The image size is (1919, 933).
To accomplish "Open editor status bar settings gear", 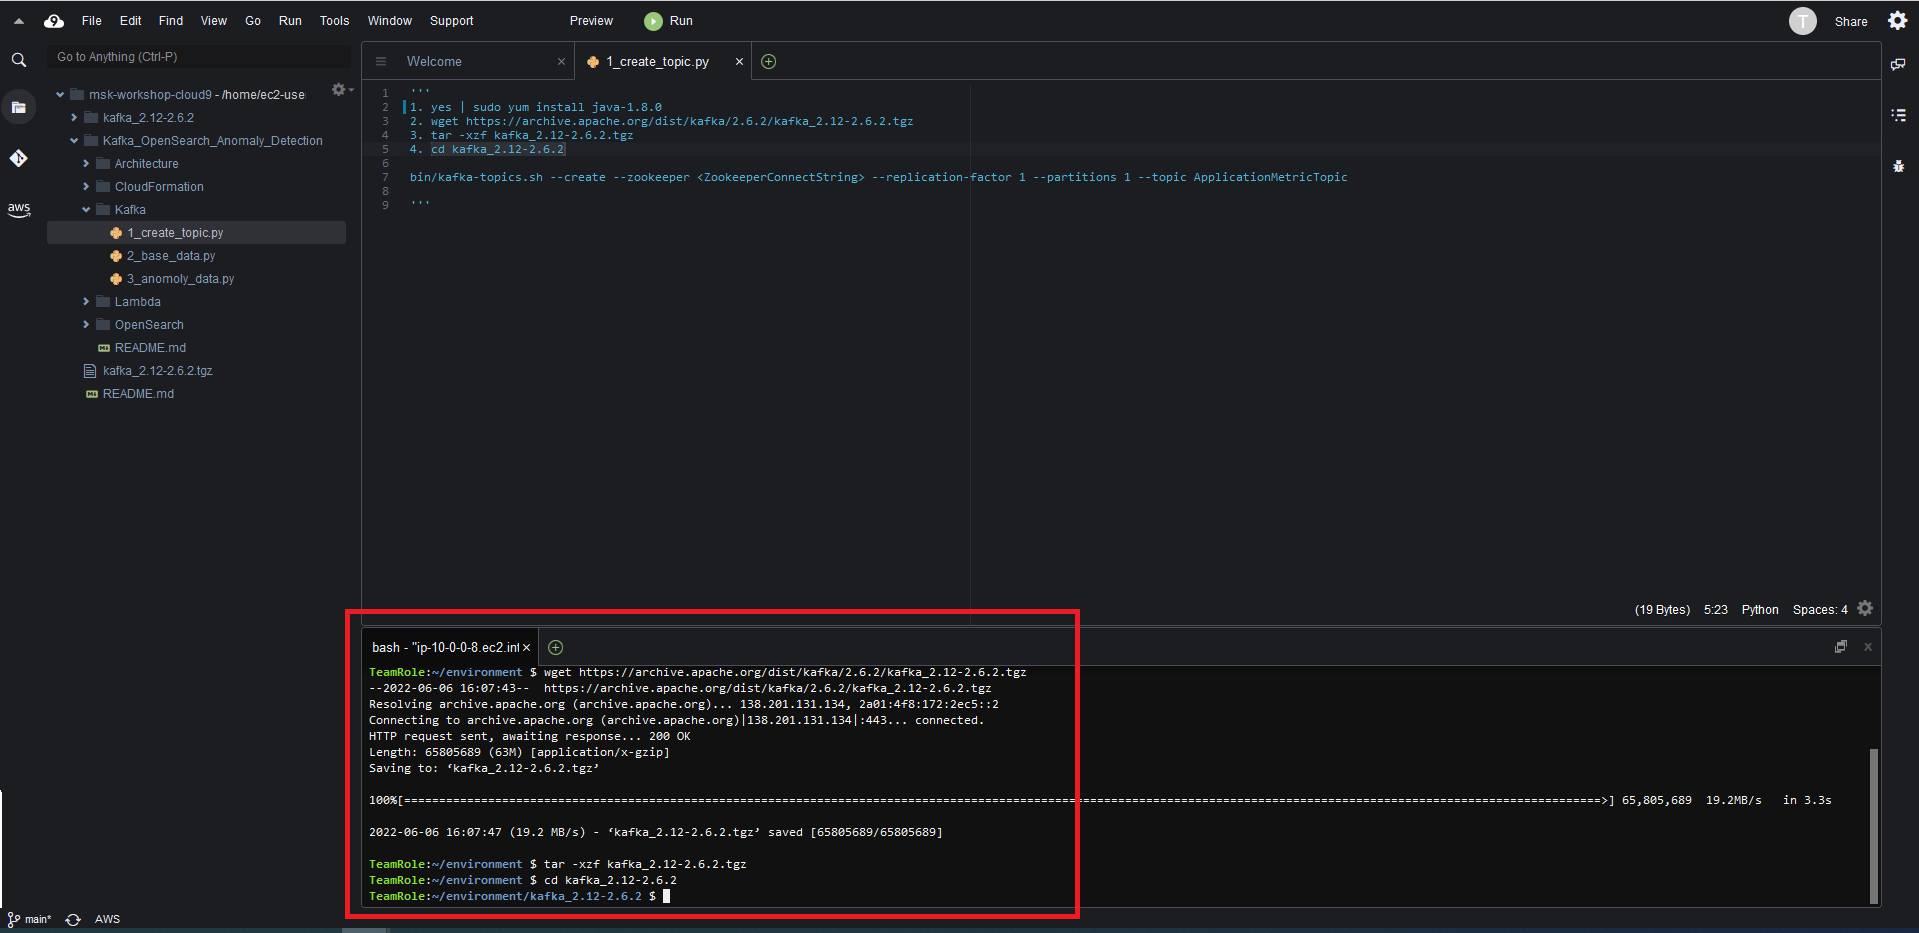I will 1865,608.
